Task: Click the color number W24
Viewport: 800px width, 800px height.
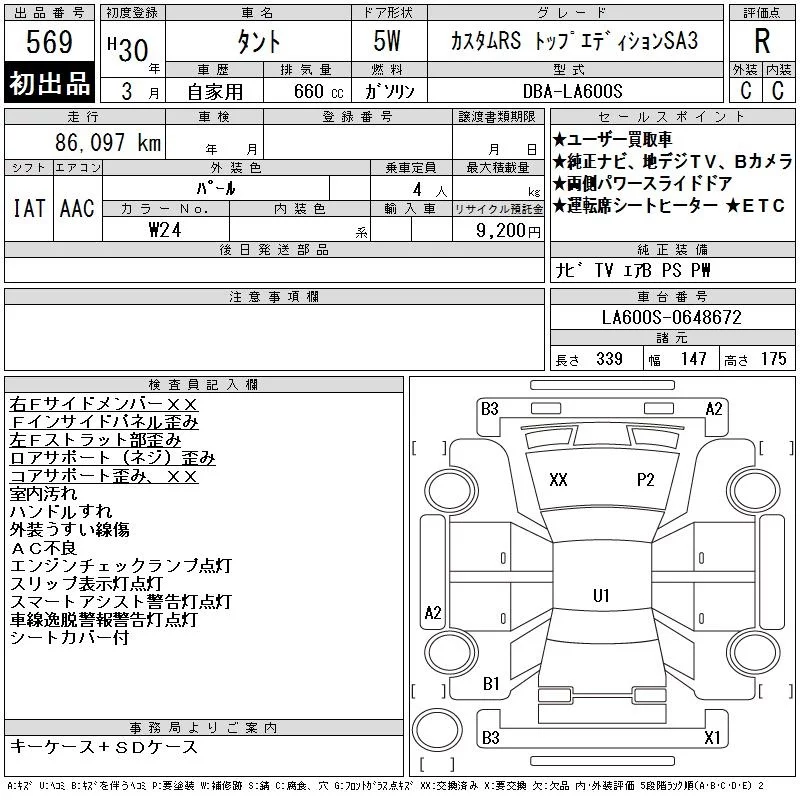Action: pyautogui.click(x=165, y=230)
